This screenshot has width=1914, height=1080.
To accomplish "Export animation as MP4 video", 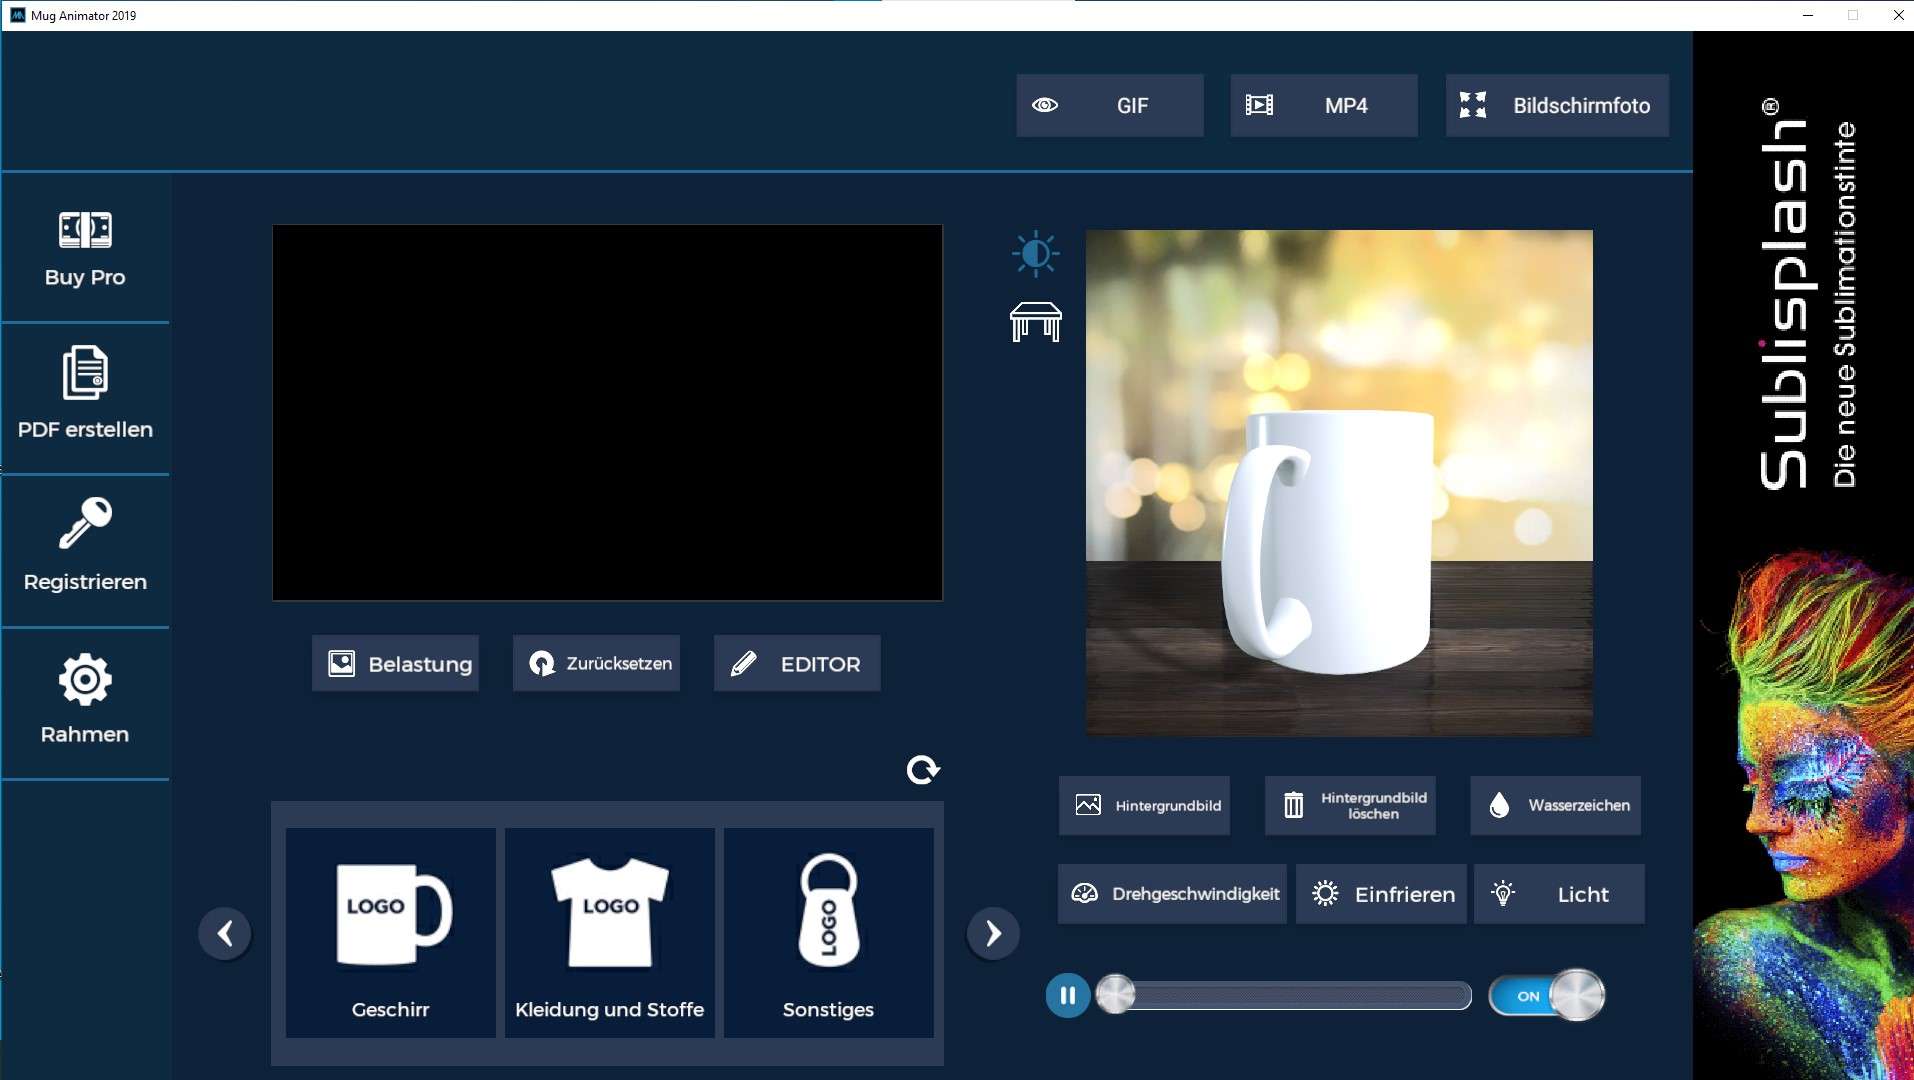I will [1324, 105].
